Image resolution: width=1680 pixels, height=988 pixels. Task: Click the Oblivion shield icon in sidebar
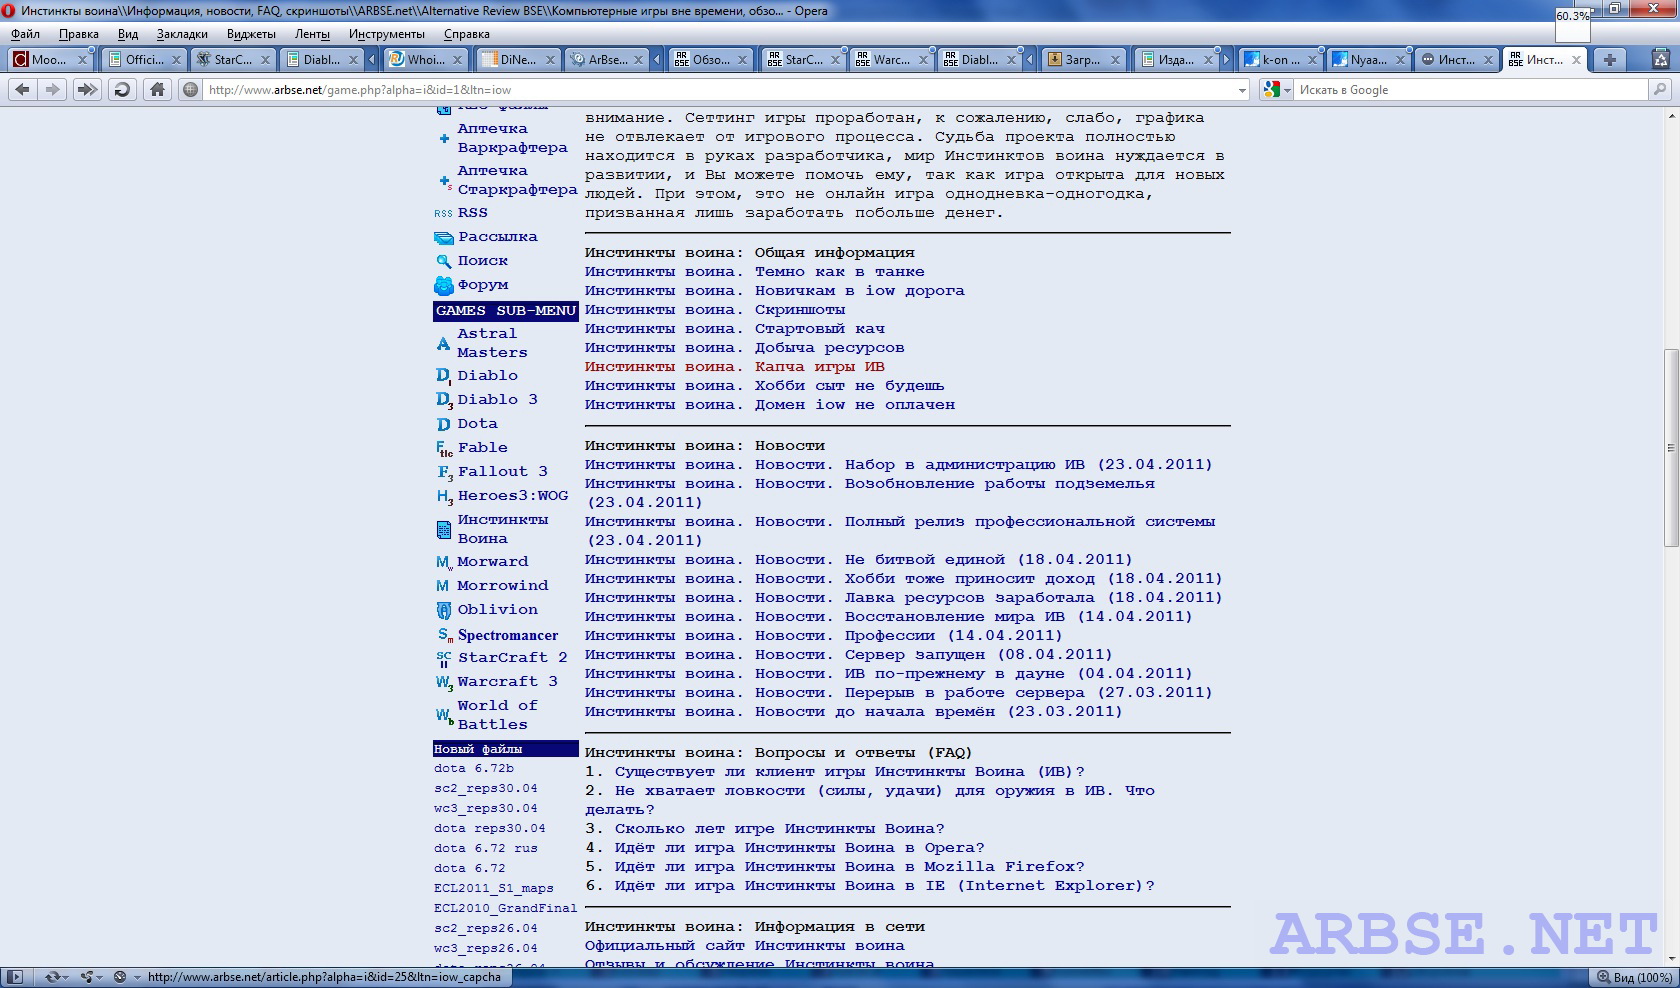(x=444, y=610)
